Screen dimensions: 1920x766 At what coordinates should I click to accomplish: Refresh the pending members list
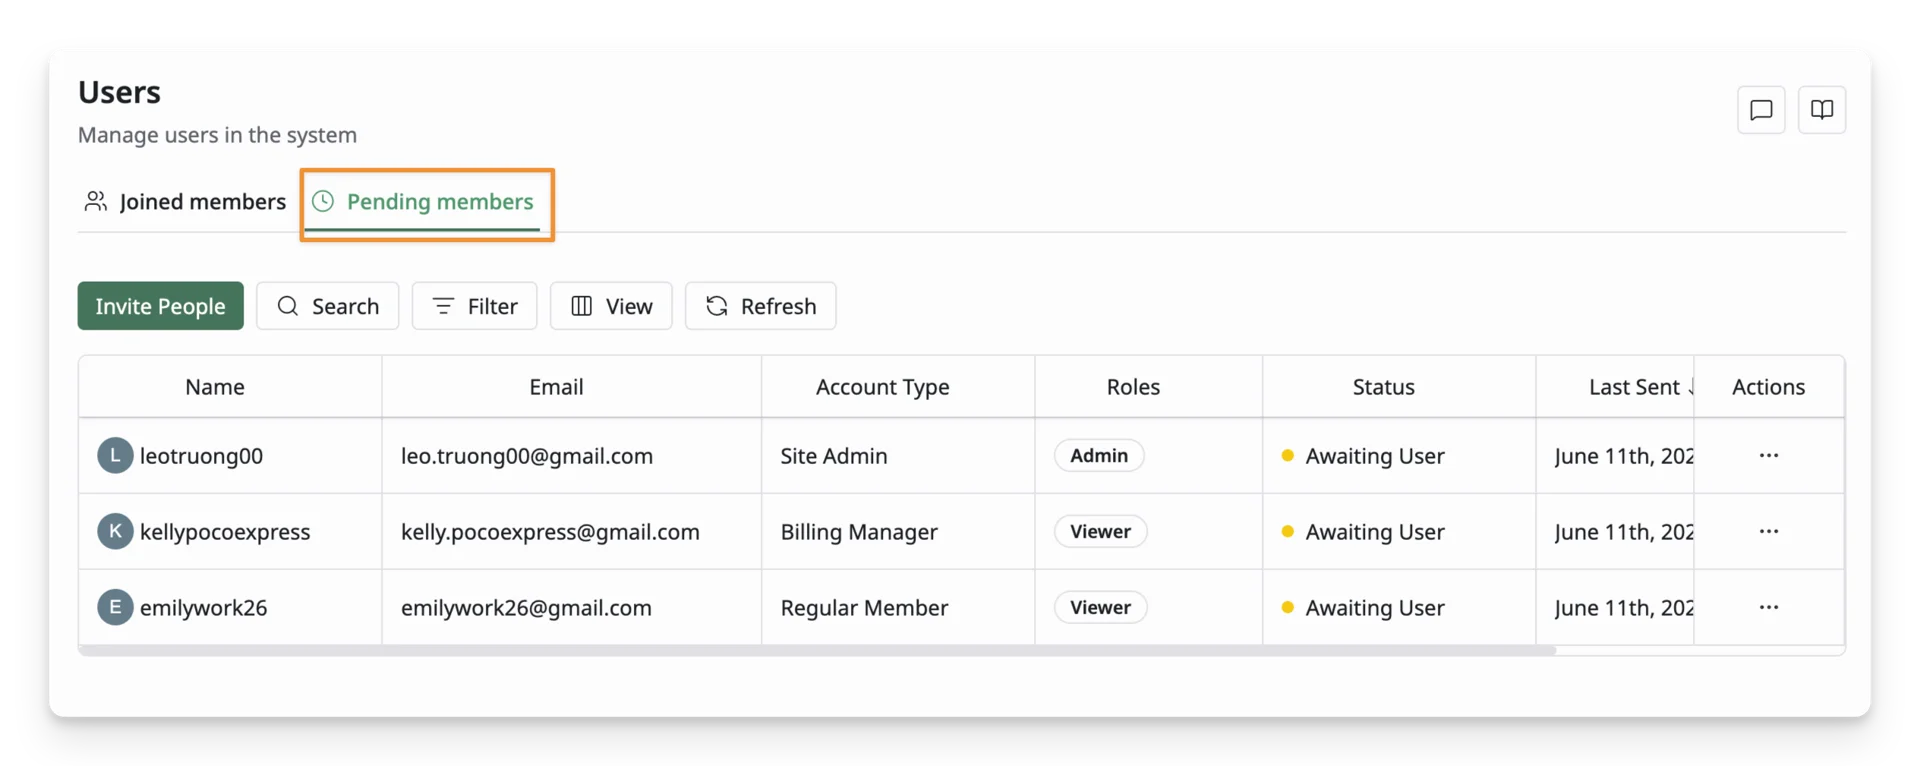point(760,306)
